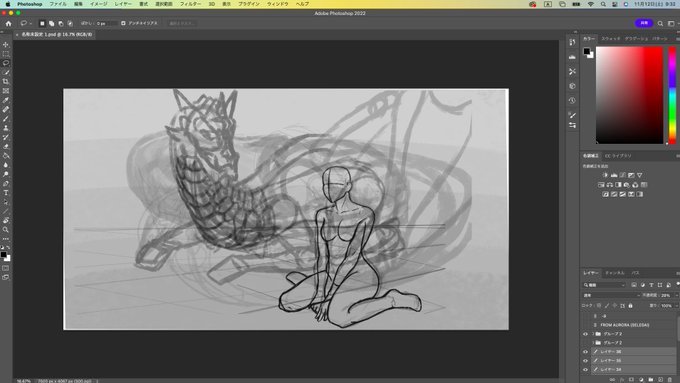680x383 pixels.
Task: Select the Clone Stamp tool
Action: tap(6, 128)
